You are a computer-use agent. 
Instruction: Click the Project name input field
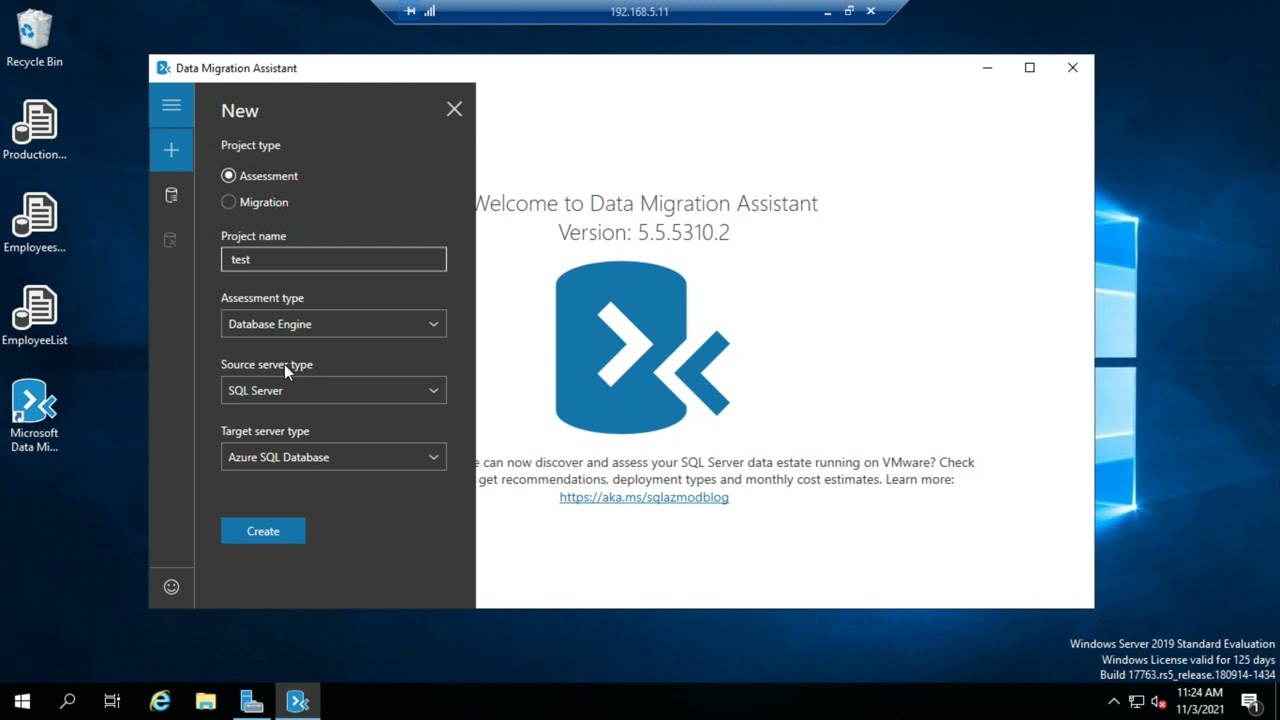click(334, 259)
